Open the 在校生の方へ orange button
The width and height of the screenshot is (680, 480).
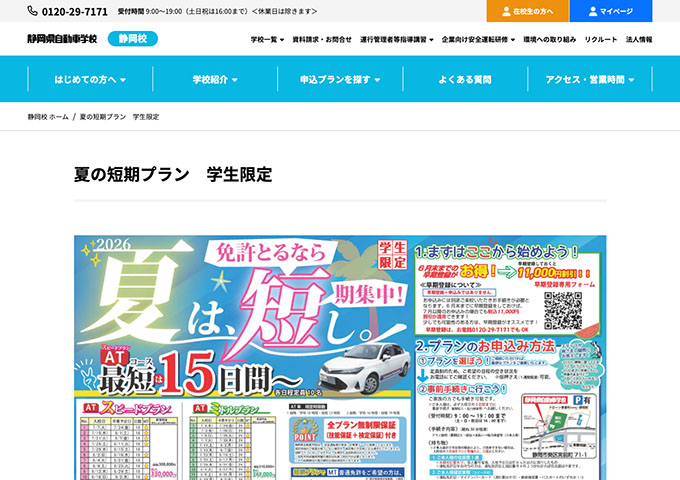528,11
